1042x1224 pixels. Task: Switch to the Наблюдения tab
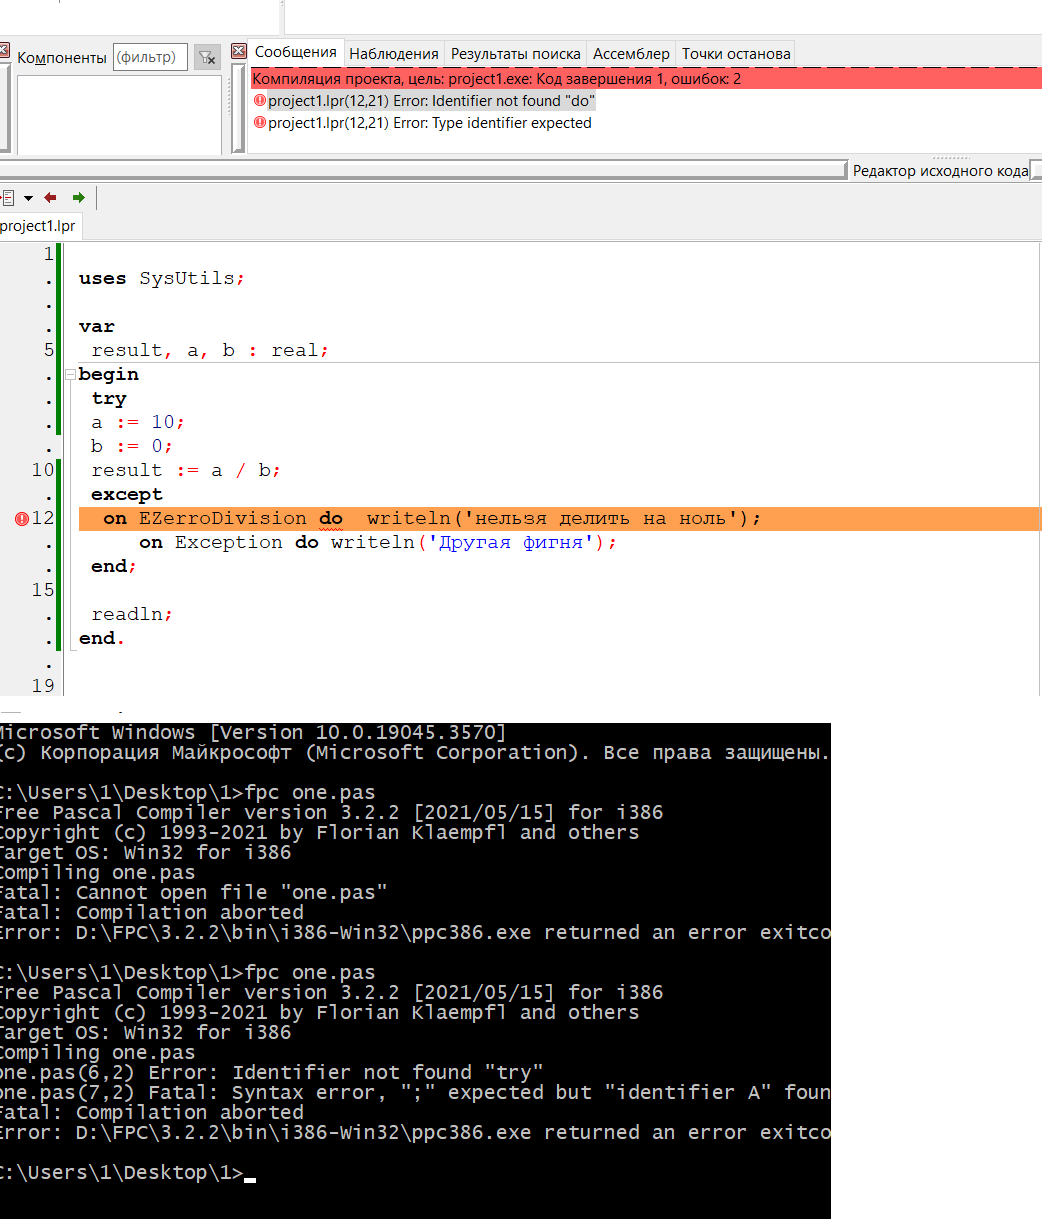pyautogui.click(x=394, y=54)
